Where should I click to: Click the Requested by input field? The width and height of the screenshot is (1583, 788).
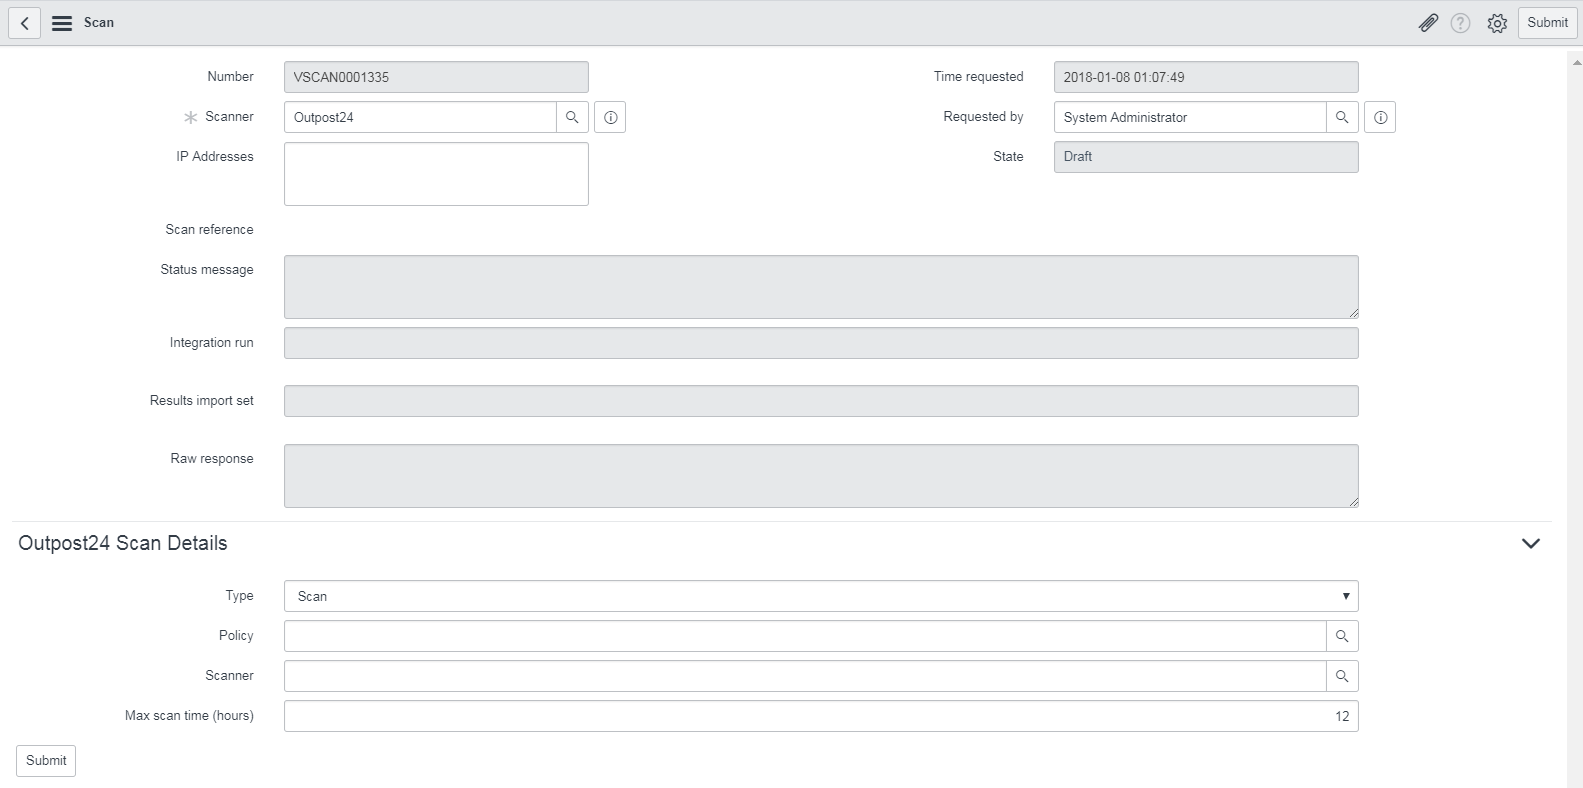(1189, 117)
